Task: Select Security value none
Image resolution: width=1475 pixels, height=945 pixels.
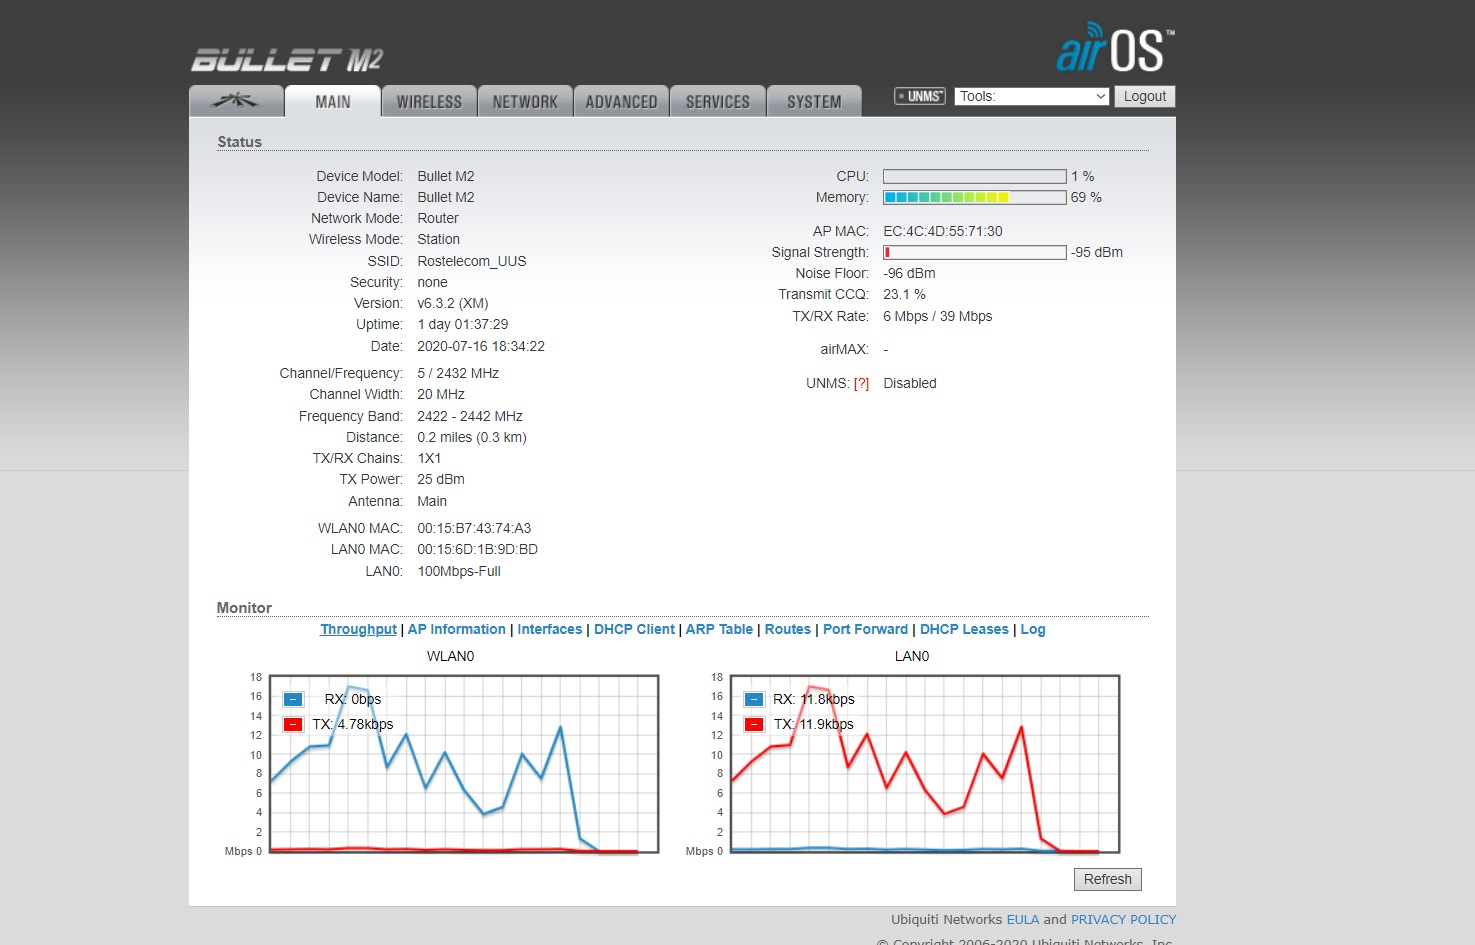Action: coord(433,282)
